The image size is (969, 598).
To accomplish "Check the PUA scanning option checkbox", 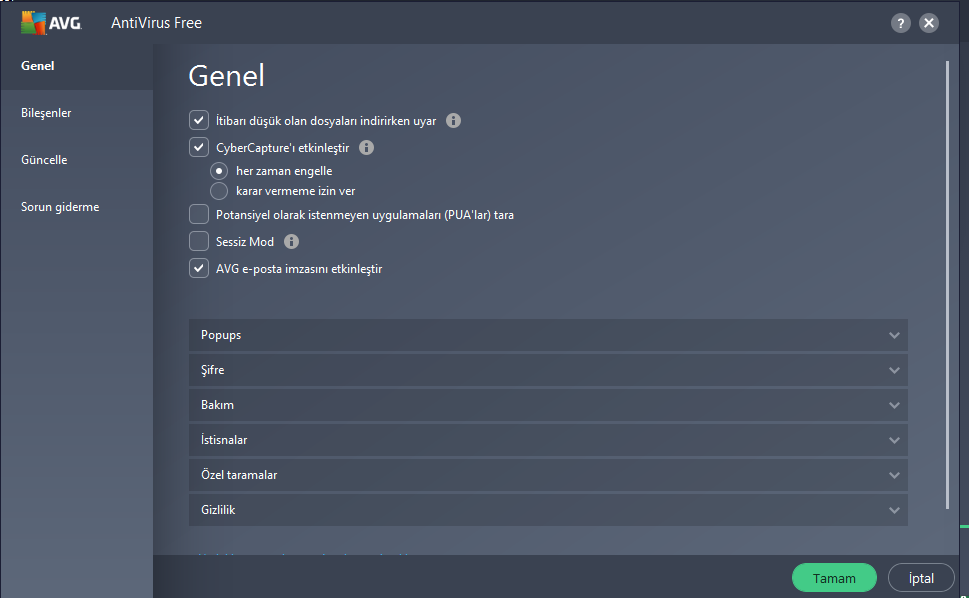I will click(x=198, y=214).
